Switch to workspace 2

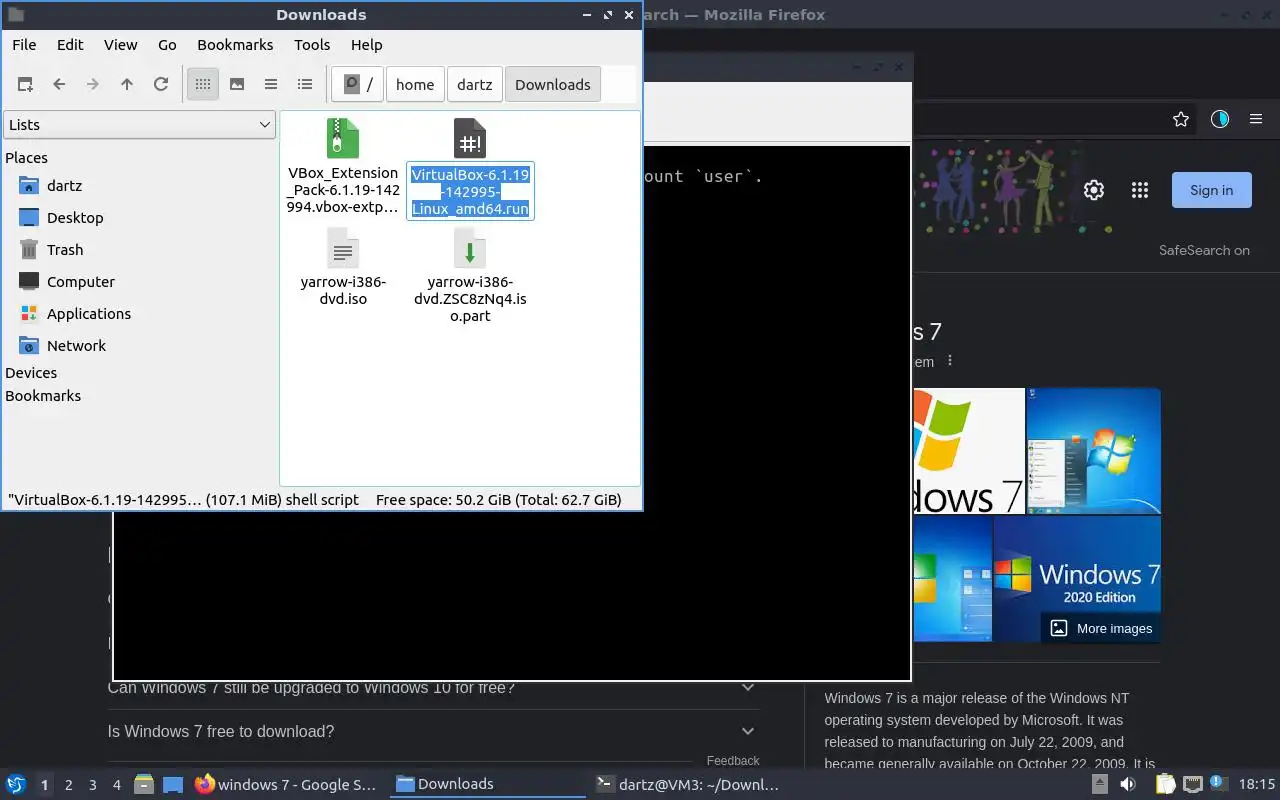coord(68,785)
